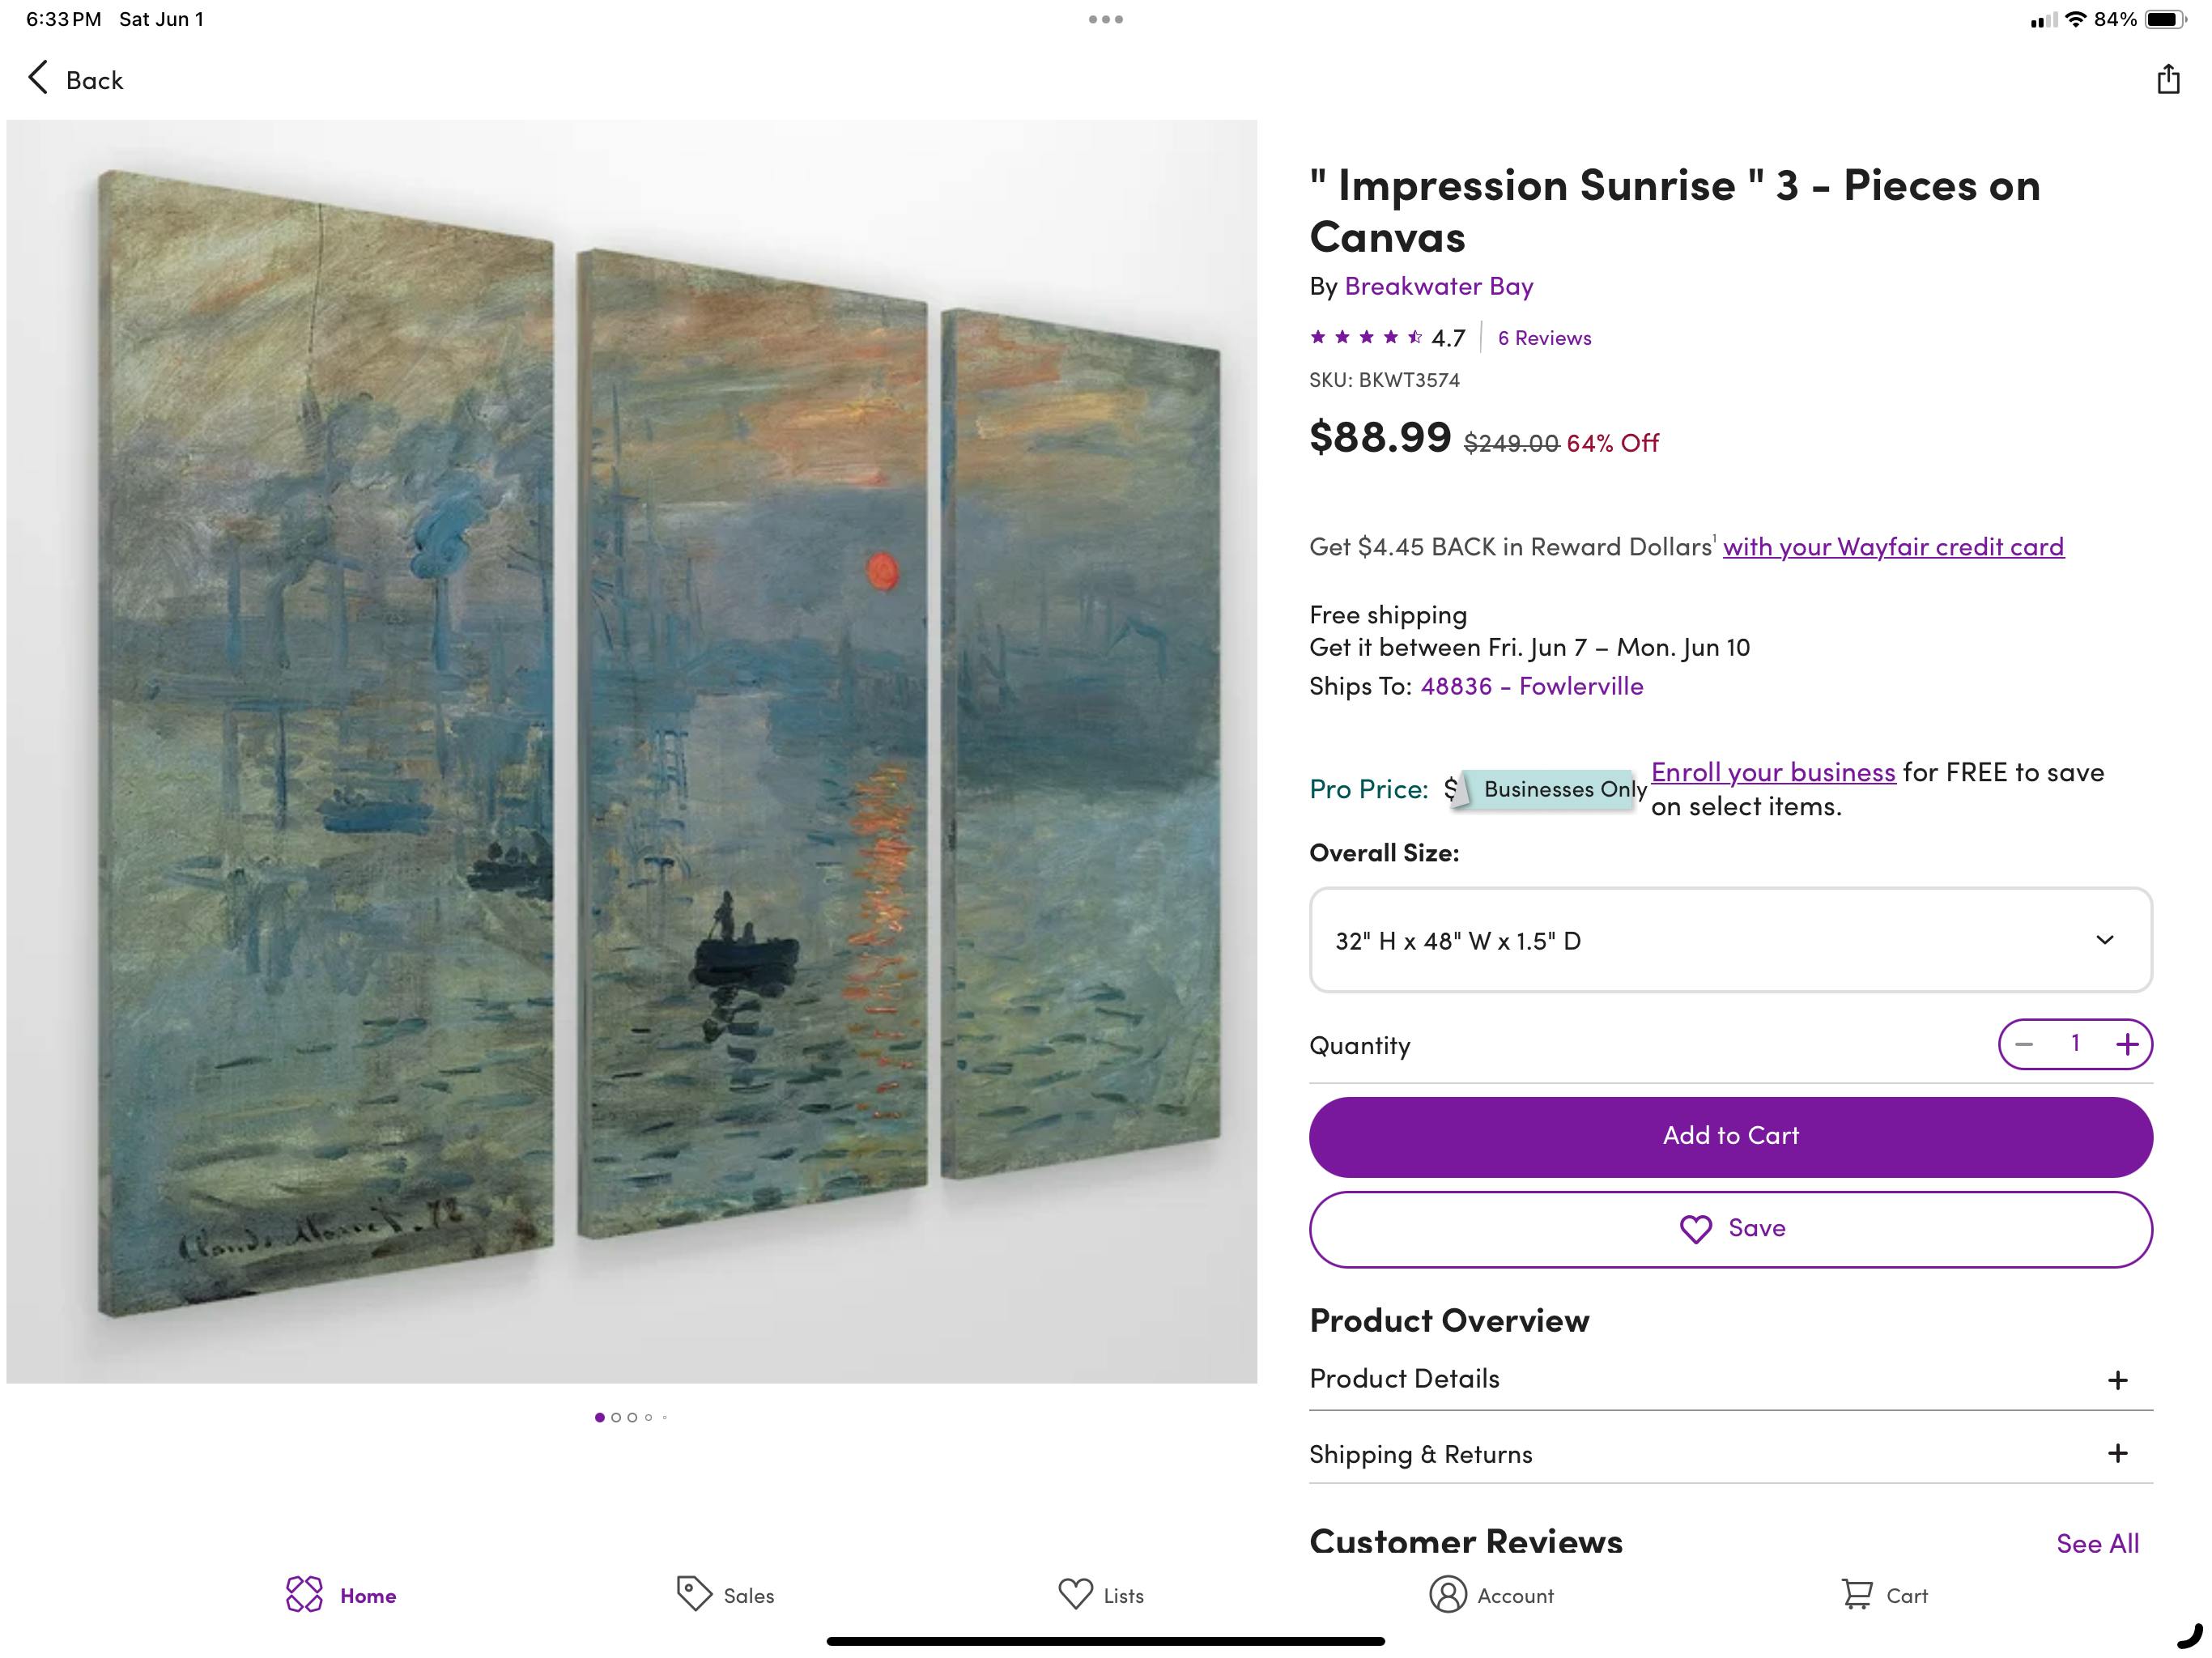
Task: Open Wayfair credit card offer link
Action: [x=1892, y=547]
